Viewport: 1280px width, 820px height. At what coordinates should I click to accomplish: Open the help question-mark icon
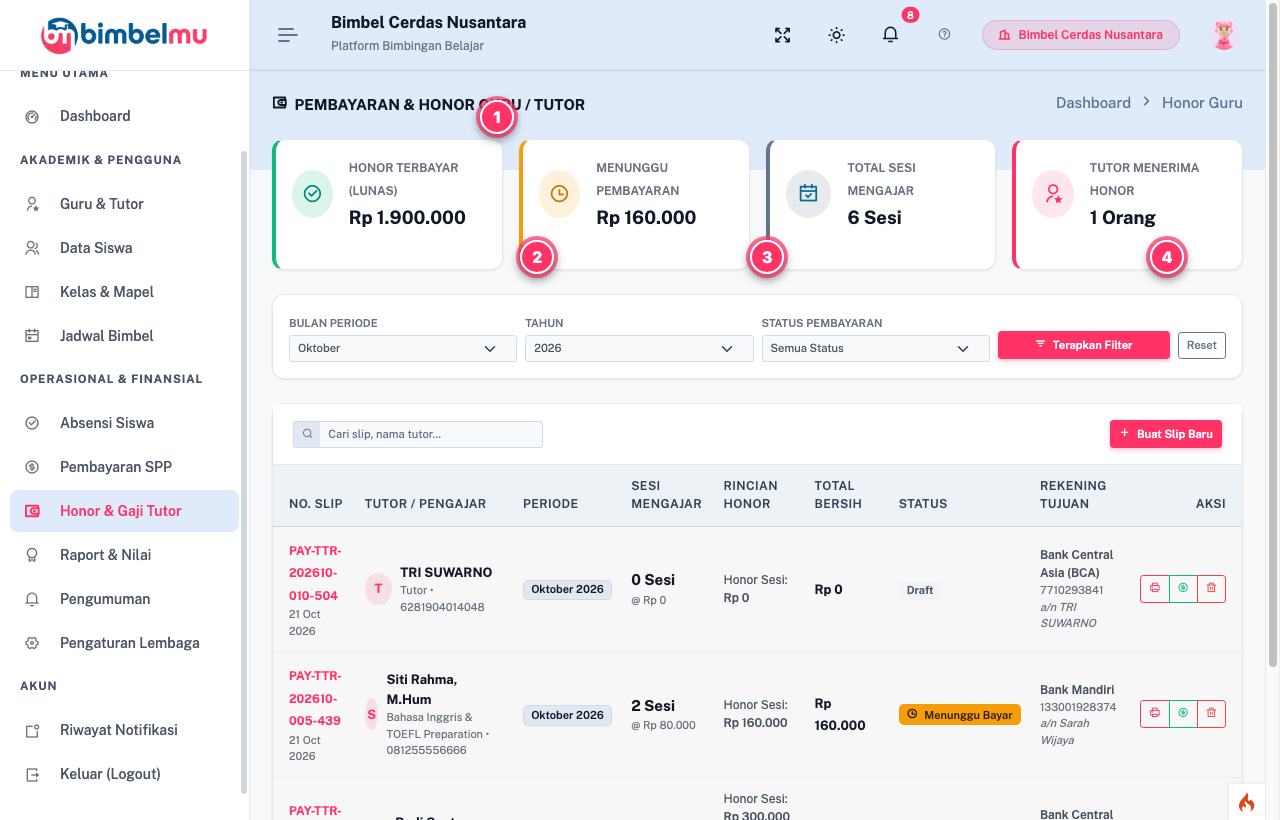click(x=945, y=35)
